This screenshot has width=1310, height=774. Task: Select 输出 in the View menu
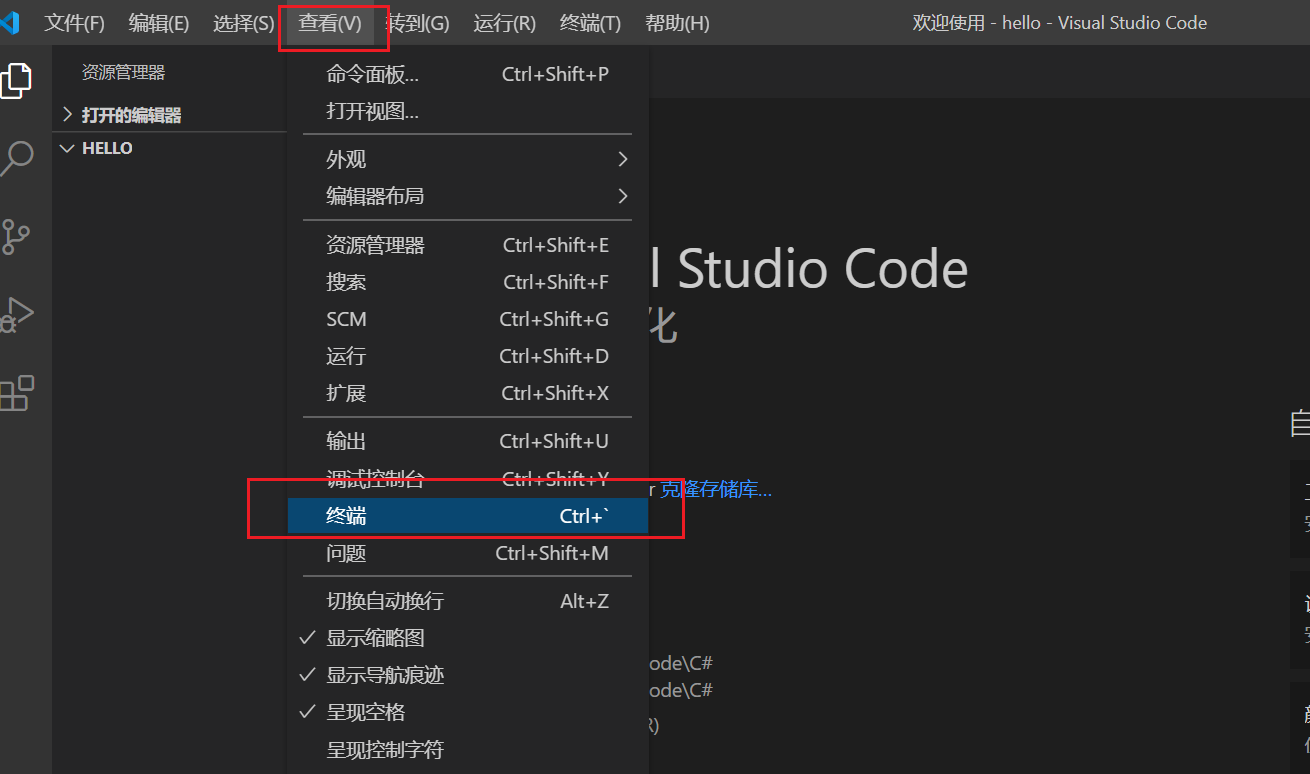(x=468, y=441)
